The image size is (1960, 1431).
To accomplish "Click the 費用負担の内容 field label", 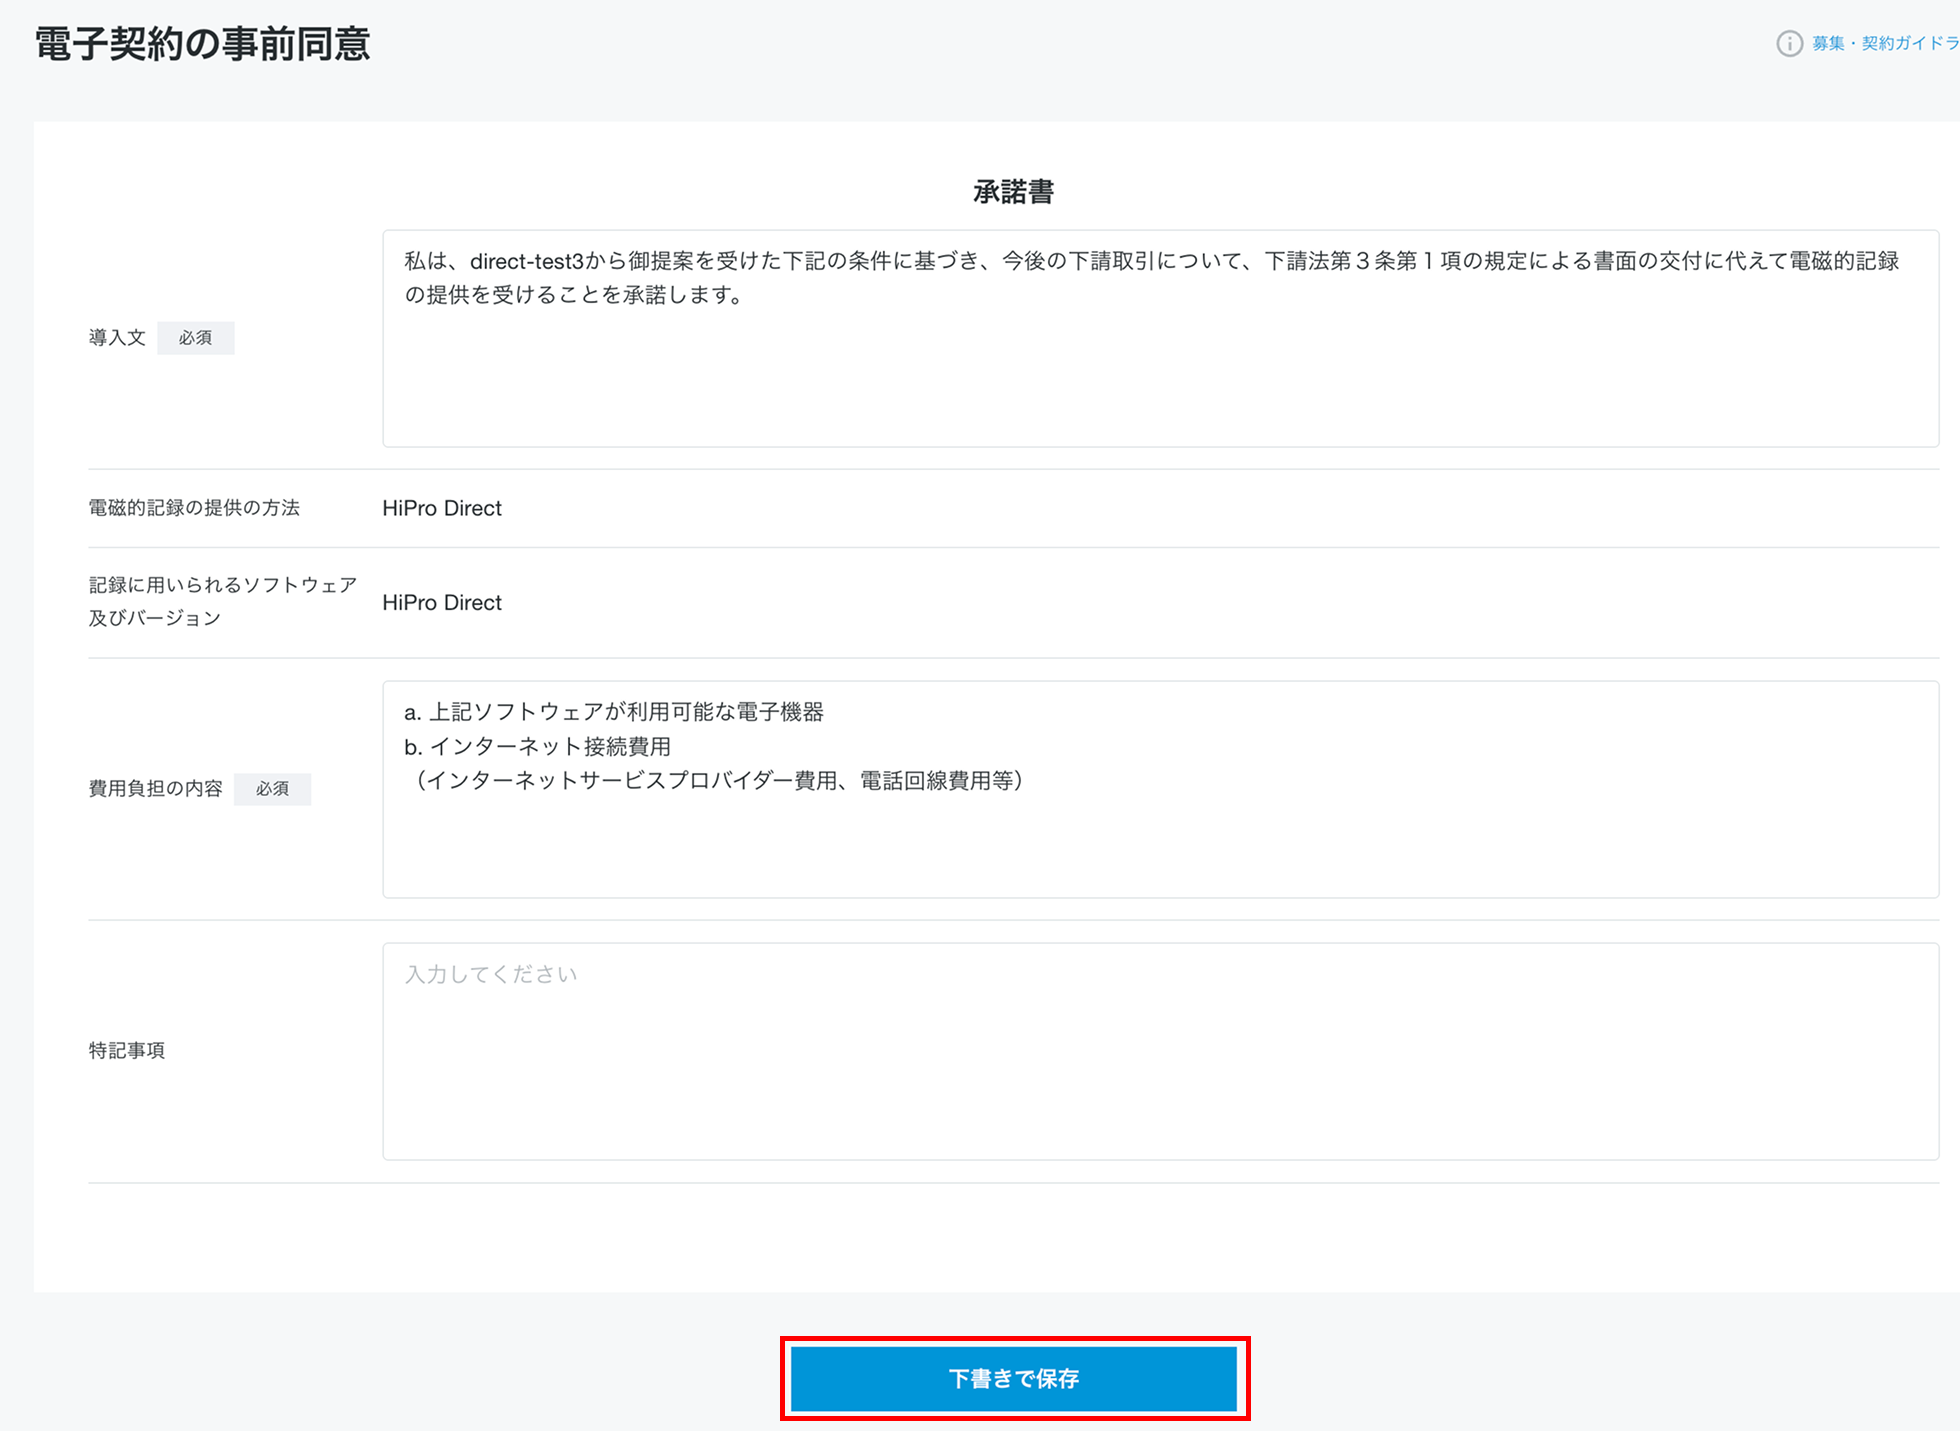I will click(155, 789).
